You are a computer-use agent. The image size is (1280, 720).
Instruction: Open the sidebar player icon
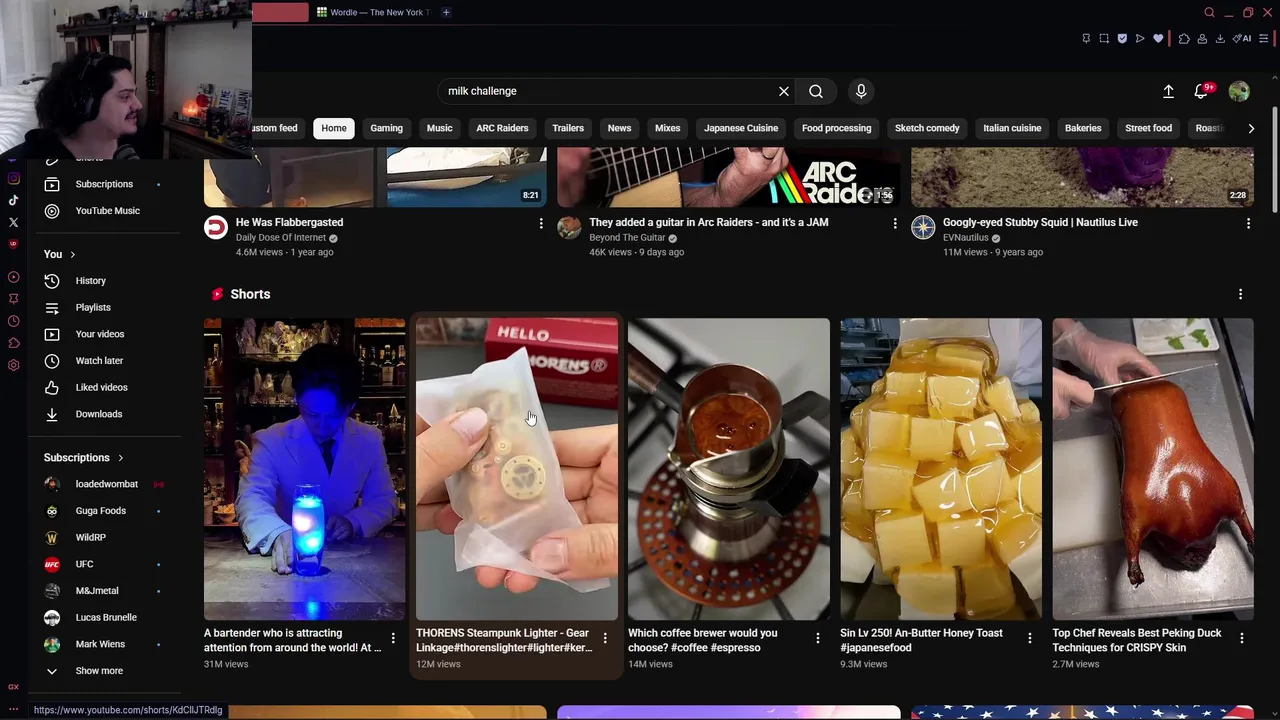(x=13, y=277)
